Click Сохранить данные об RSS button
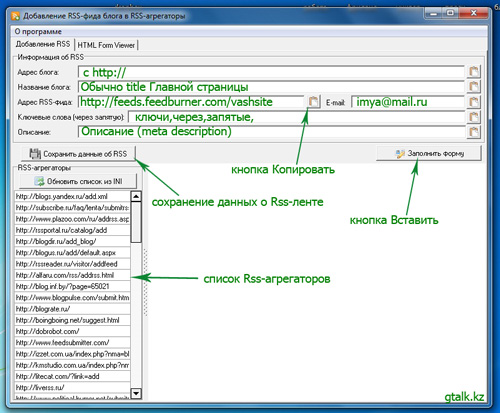Screen dimensions: 500x413 [x=78, y=154]
